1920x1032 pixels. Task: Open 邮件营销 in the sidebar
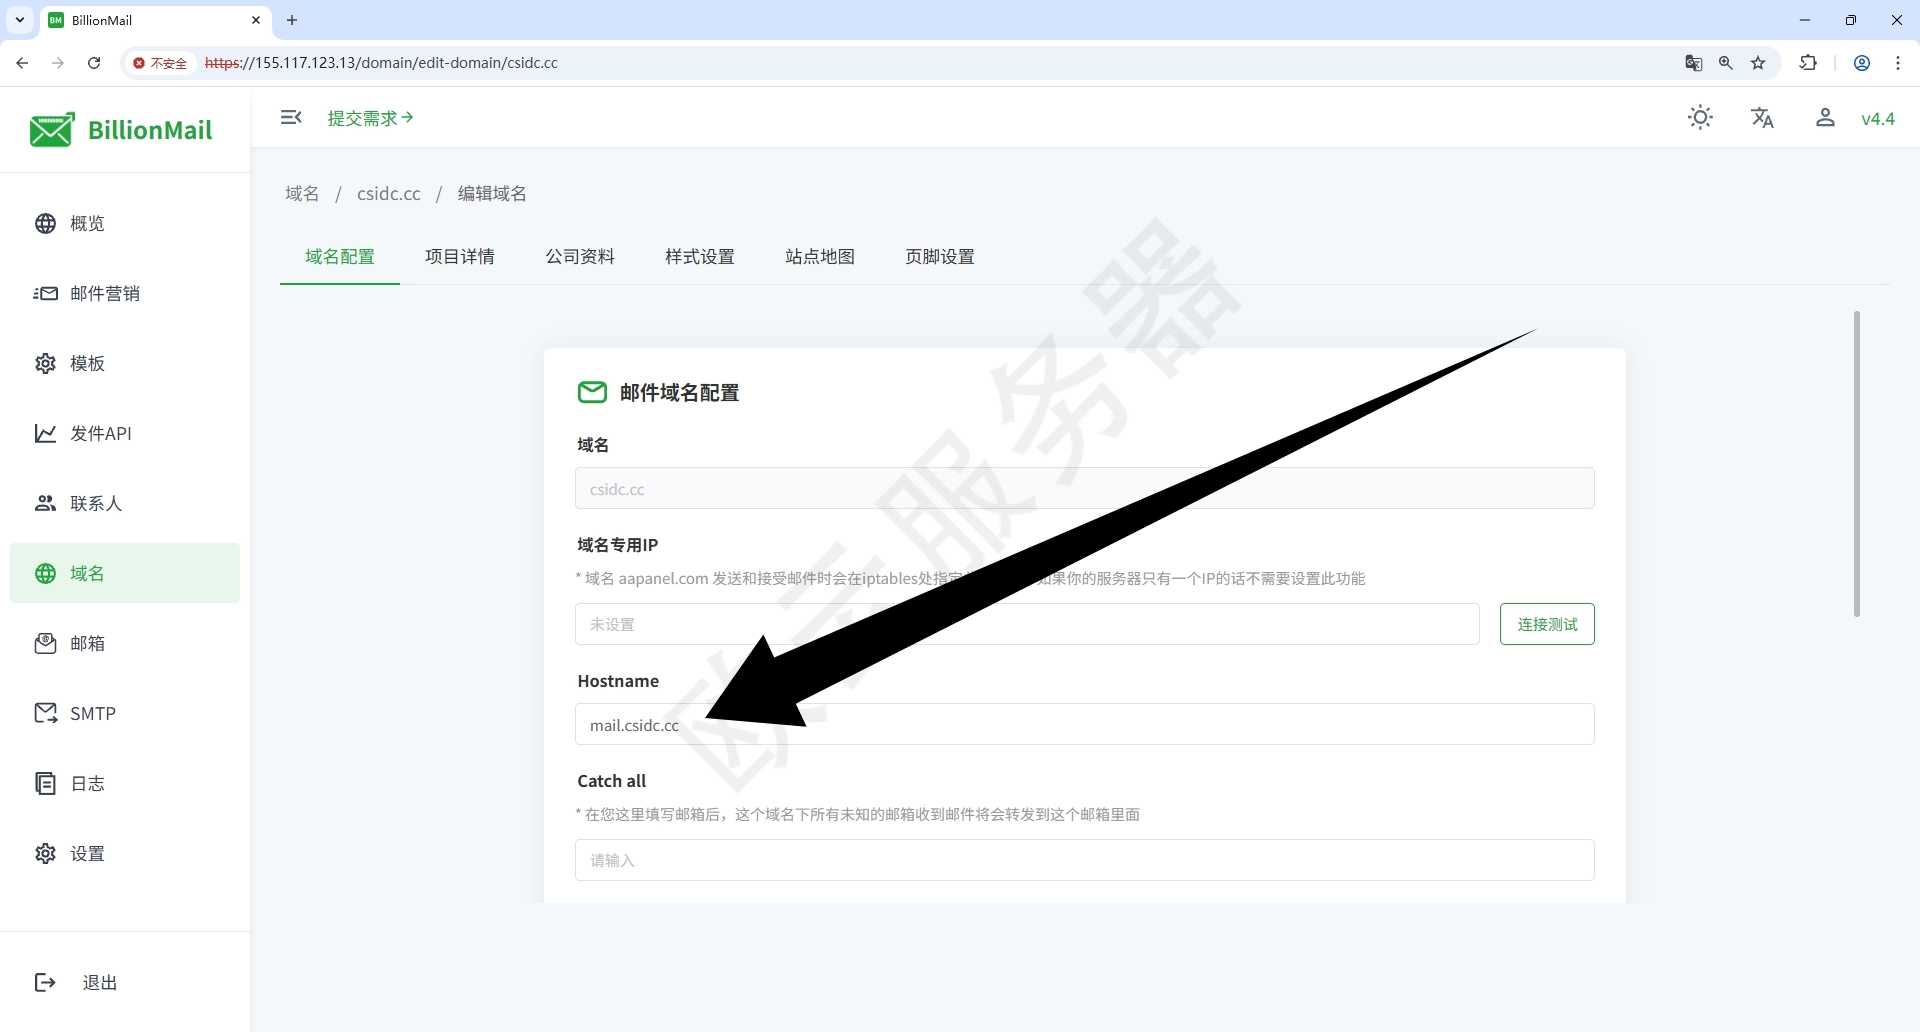[104, 293]
